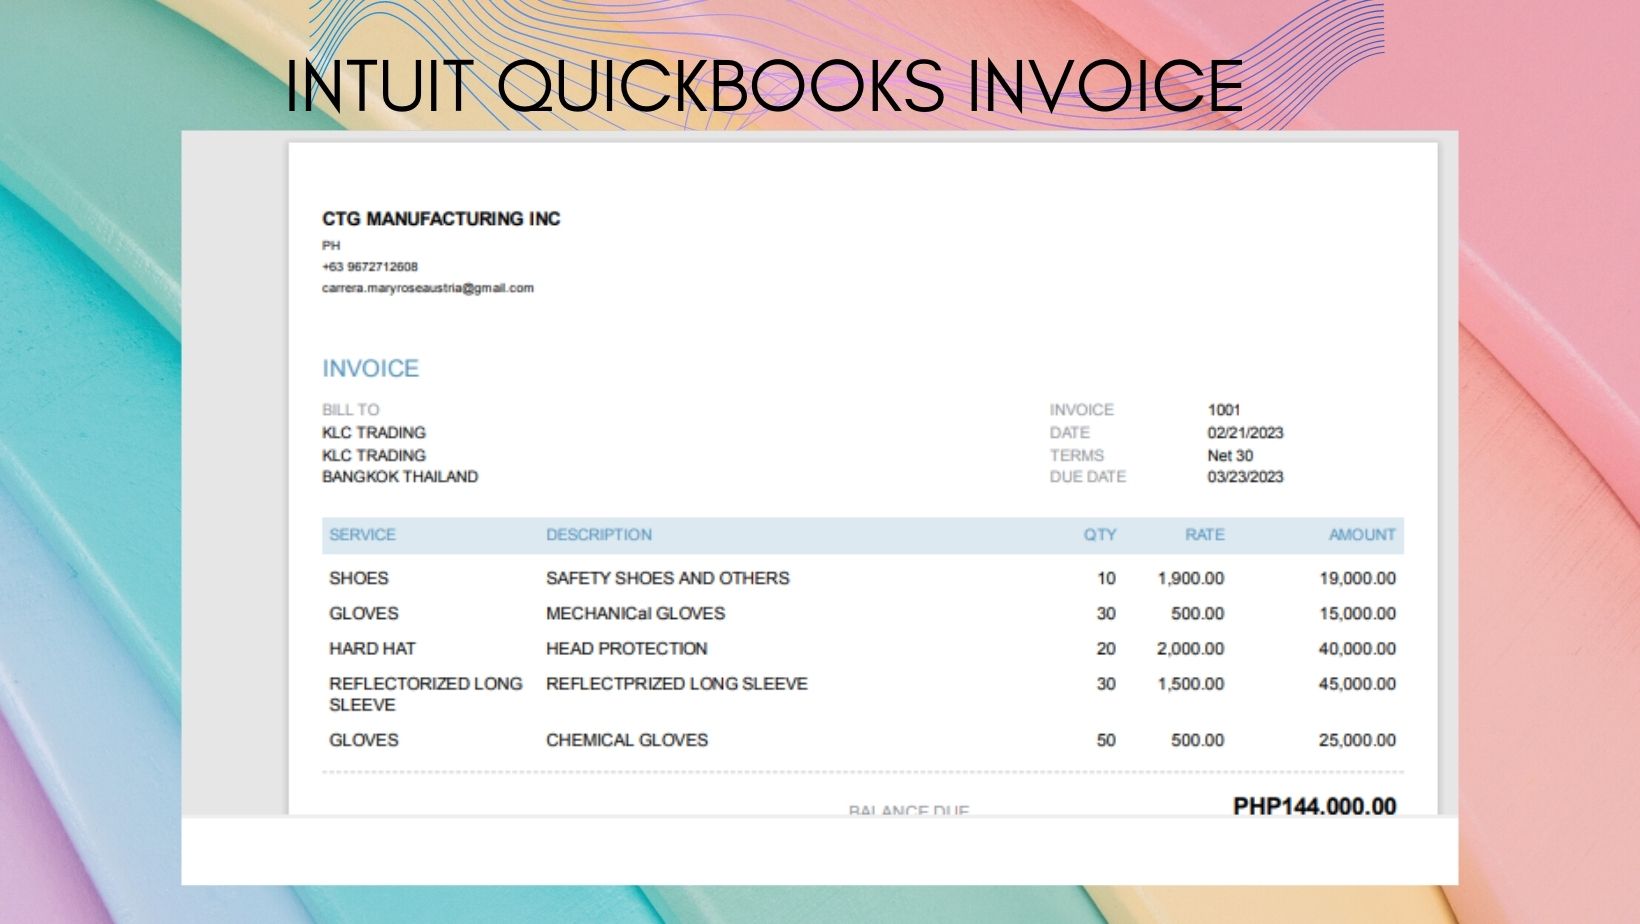Select the "REFLECTORIZED LONG SLEEVE" service cell
This screenshot has width=1640, height=924.
[x=426, y=694]
